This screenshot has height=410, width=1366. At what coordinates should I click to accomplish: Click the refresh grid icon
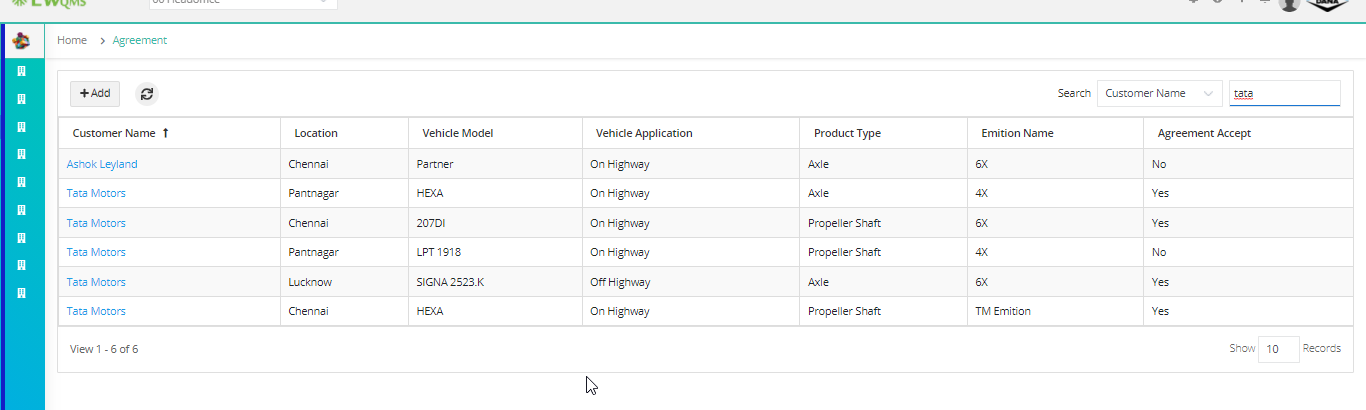147,94
